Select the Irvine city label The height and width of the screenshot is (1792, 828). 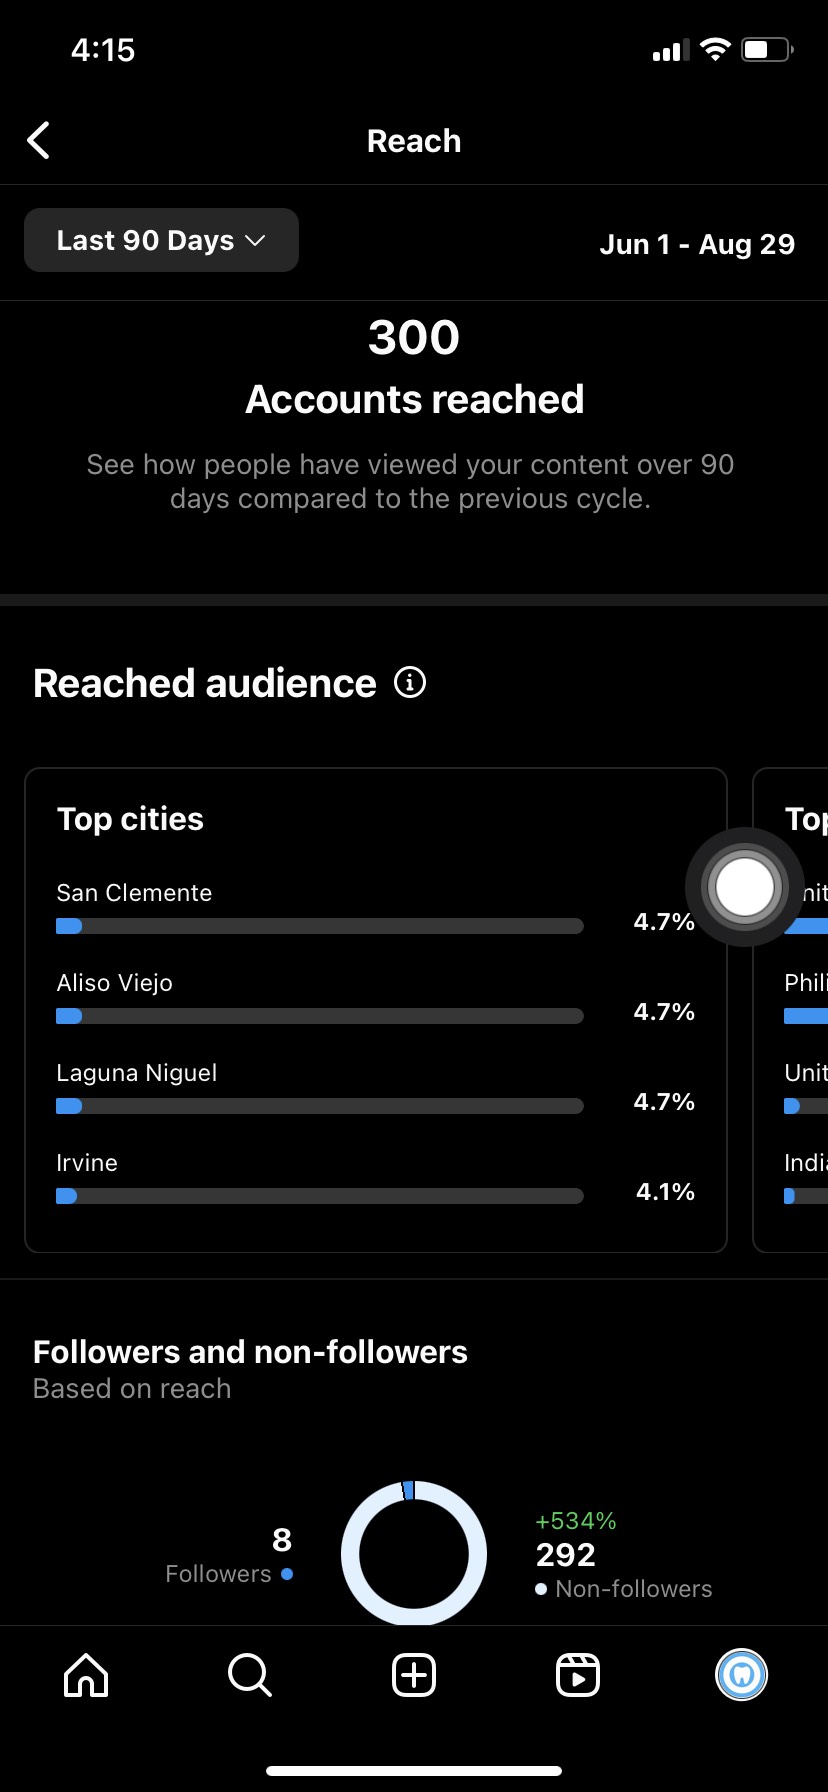point(87,1163)
